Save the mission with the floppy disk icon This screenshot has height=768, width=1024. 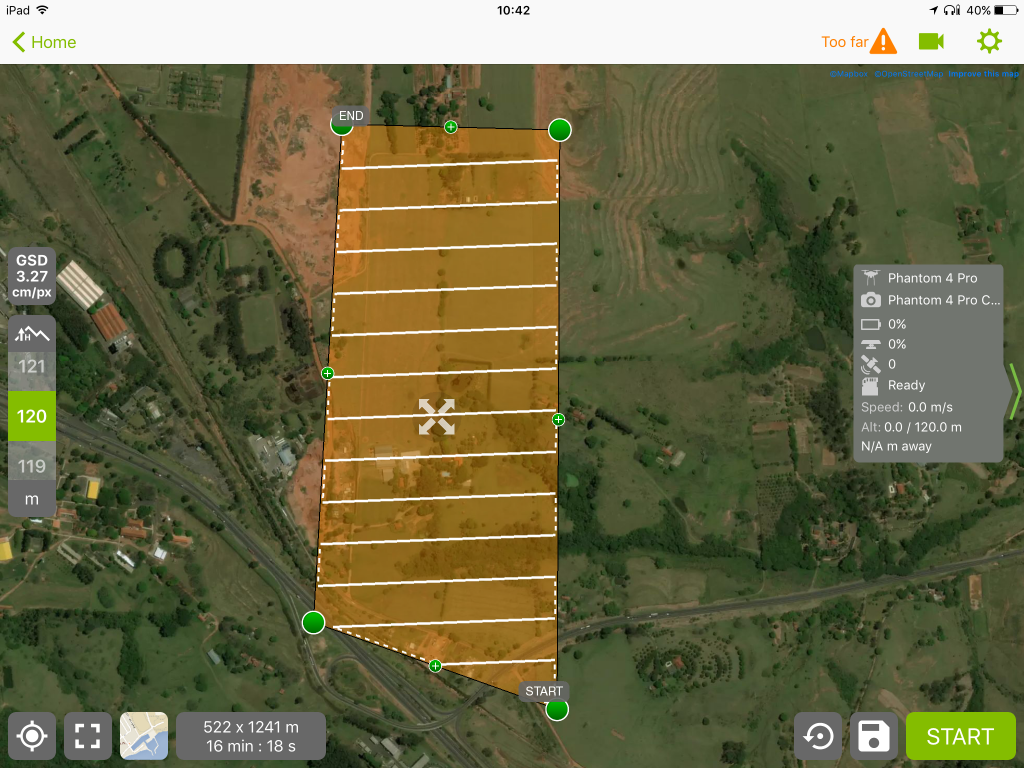[x=874, y=736]
